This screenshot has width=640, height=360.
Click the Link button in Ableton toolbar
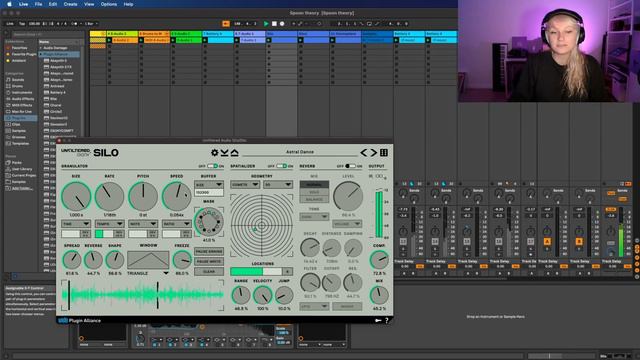click(10, 24)
